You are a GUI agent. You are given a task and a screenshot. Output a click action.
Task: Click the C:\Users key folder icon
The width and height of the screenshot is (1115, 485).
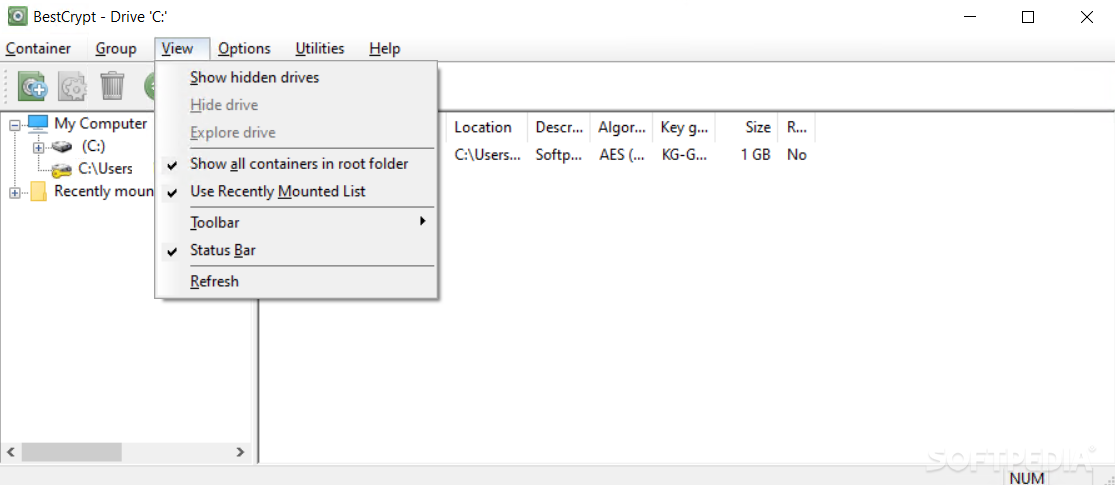63,169
